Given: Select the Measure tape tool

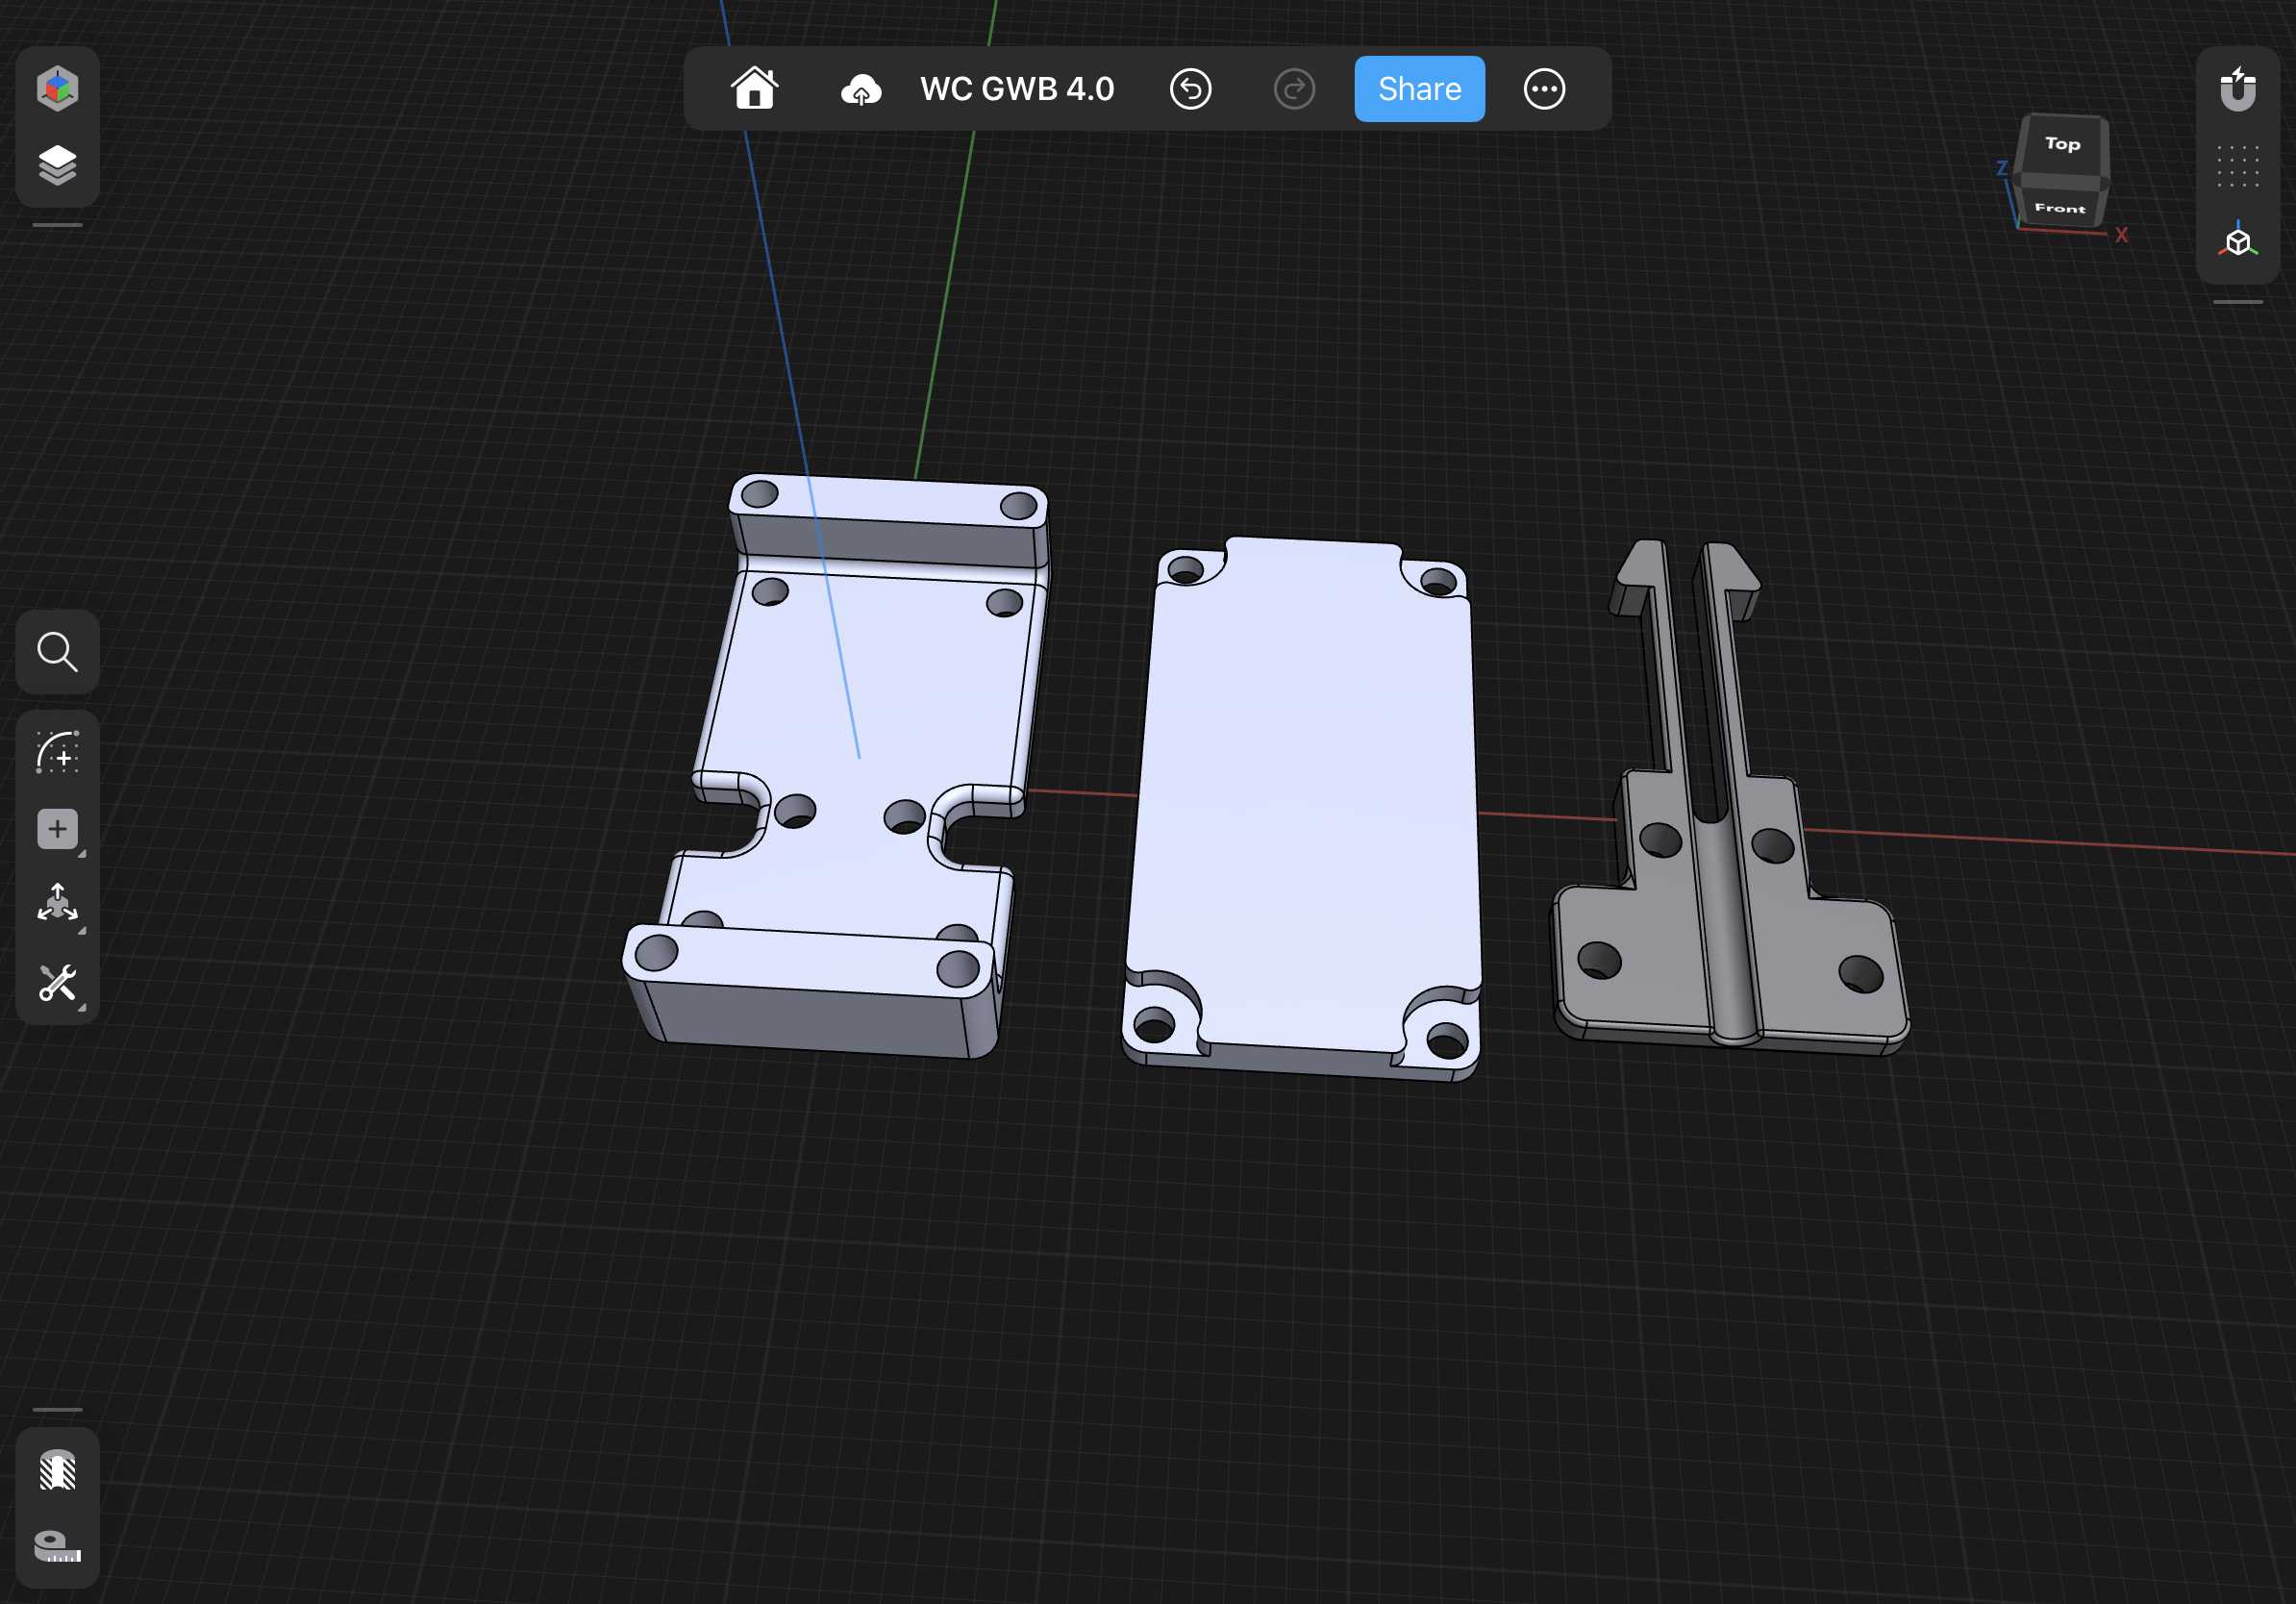Looking at the screenshot, I should [57, 1546].
